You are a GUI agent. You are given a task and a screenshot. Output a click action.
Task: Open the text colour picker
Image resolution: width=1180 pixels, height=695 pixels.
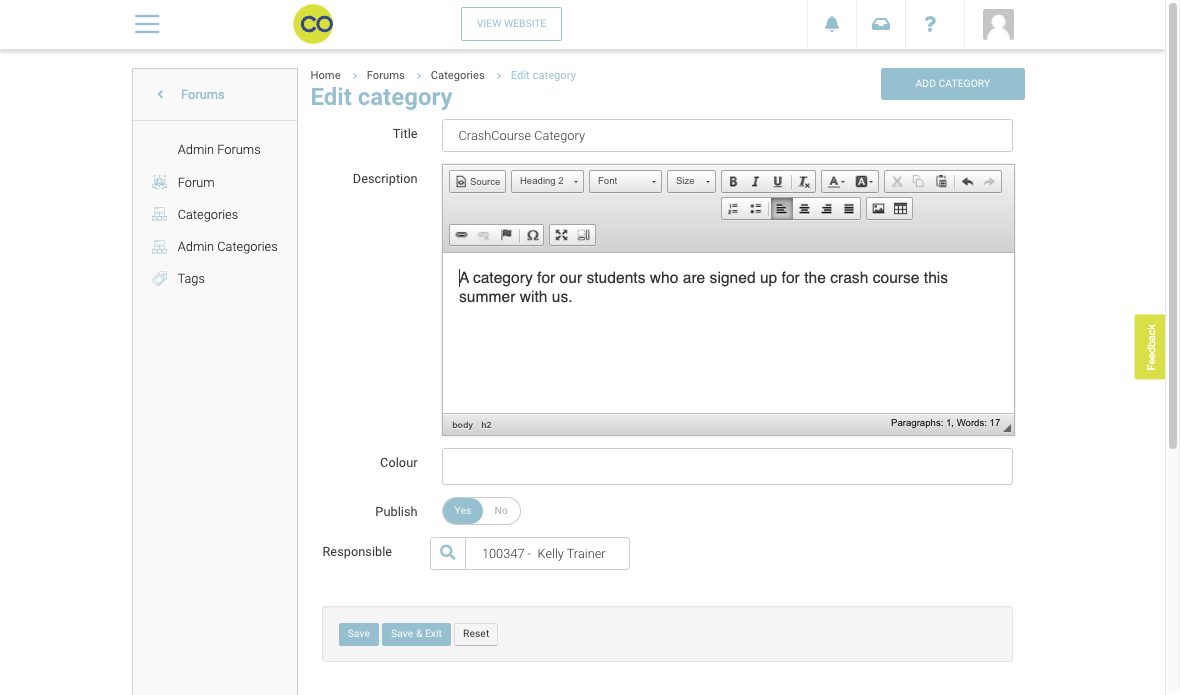coord(835,182)
